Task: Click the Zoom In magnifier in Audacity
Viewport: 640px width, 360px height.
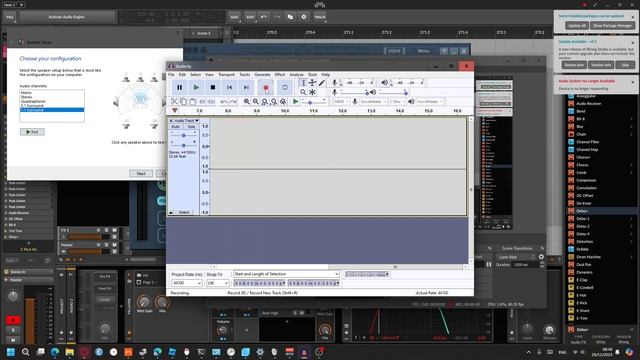Action: tap(247, 102)
